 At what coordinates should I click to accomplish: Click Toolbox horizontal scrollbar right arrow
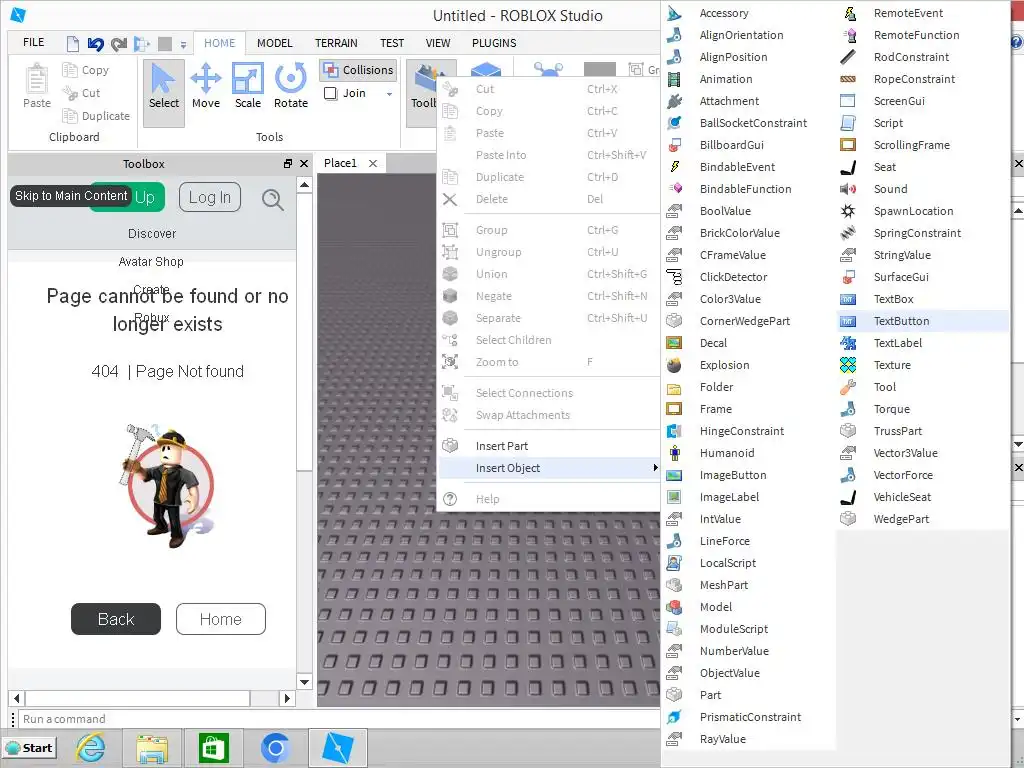(x=287, y=698)
